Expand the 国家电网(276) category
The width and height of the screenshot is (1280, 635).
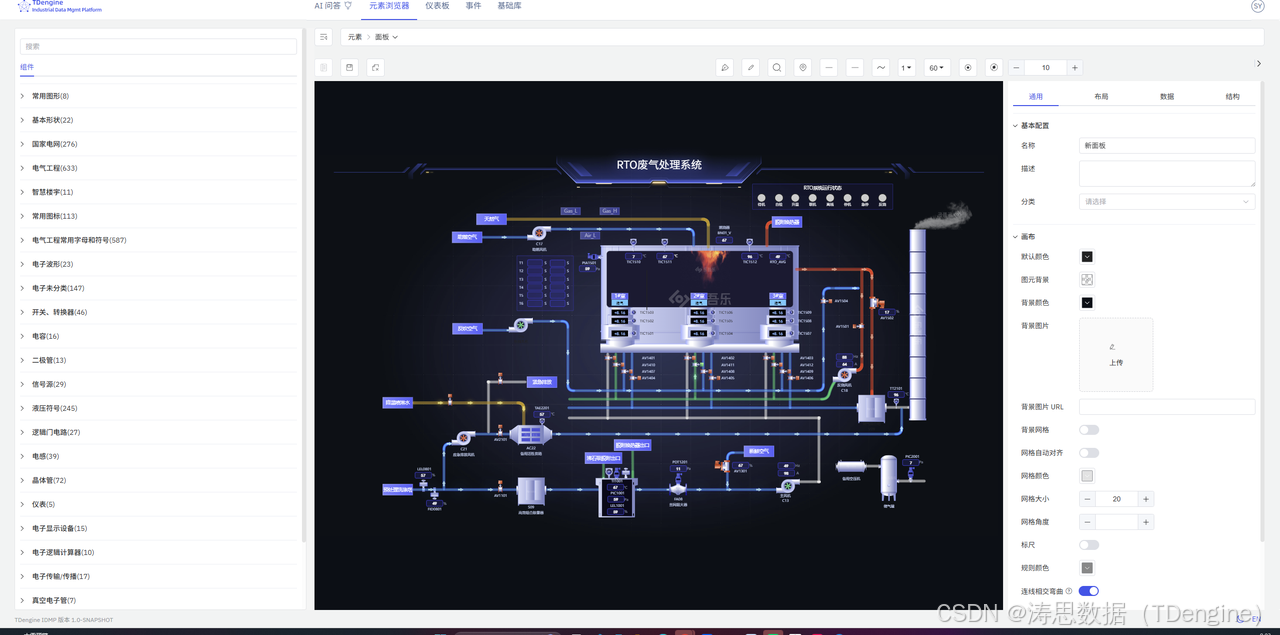[x=22, y=144]
